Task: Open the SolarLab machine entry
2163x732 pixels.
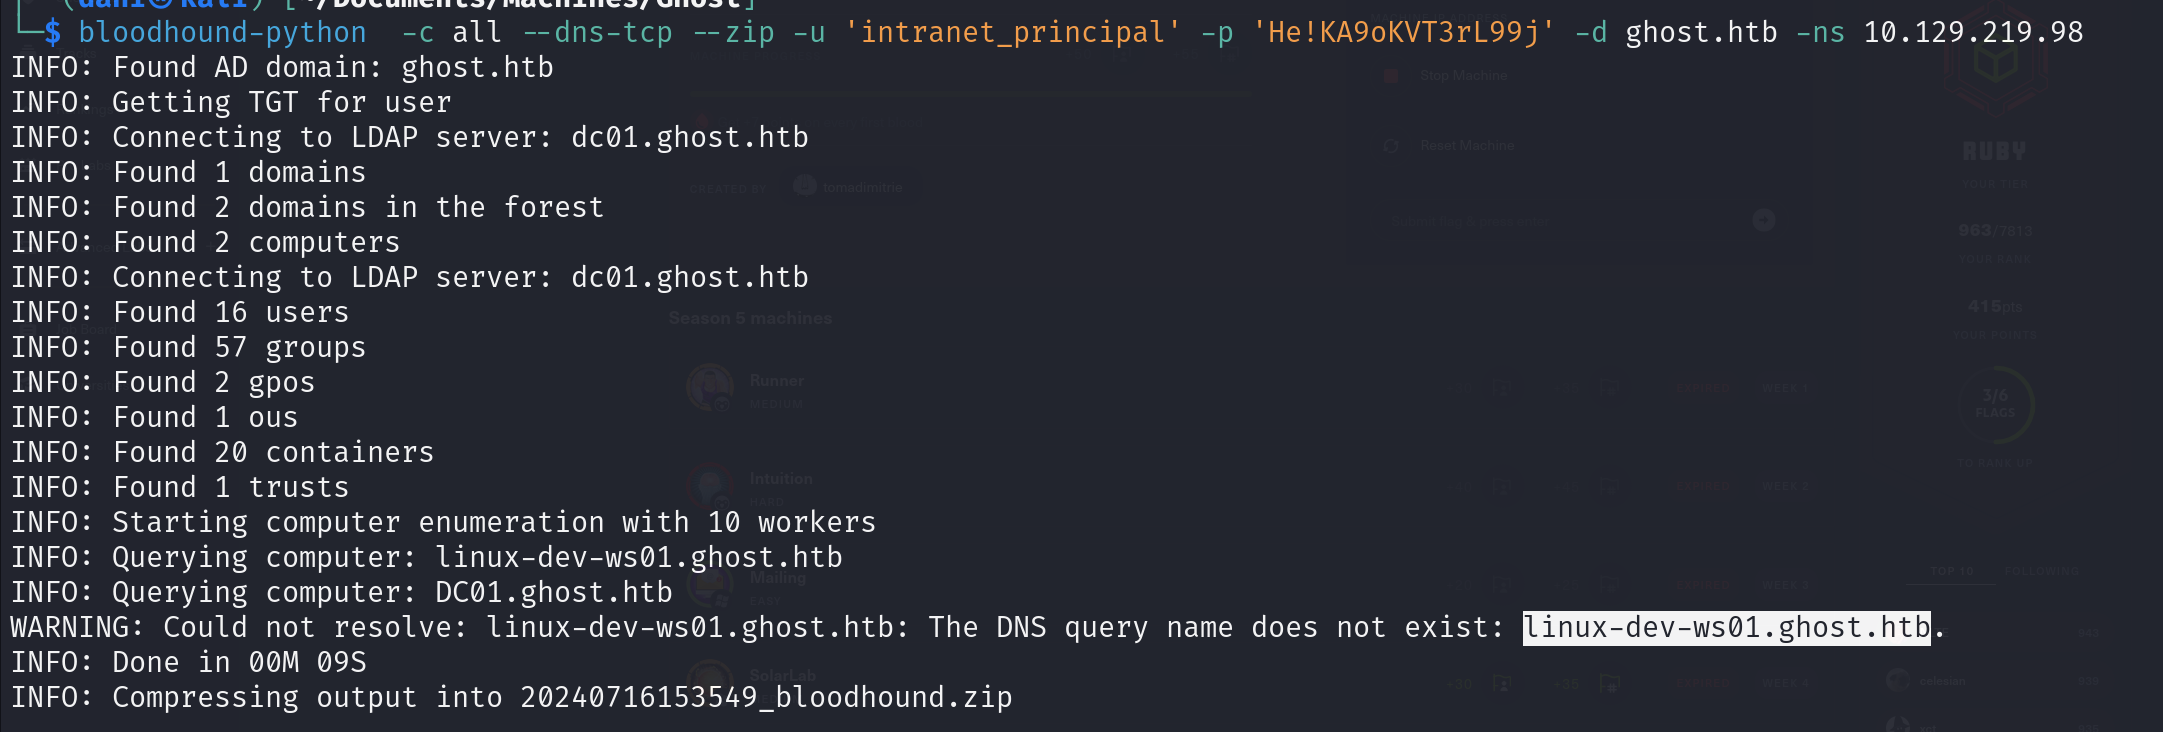Action: 782,676
